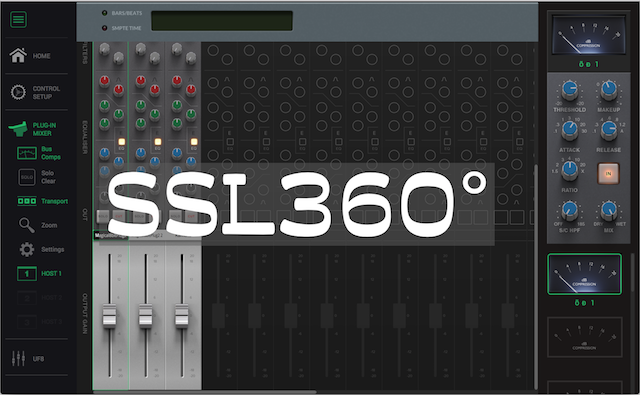The width and height of the screenshot is (640, 395).
Task: Toggle the bus compressor IN button
Action: pyautogui.click(x=608, y=173)
